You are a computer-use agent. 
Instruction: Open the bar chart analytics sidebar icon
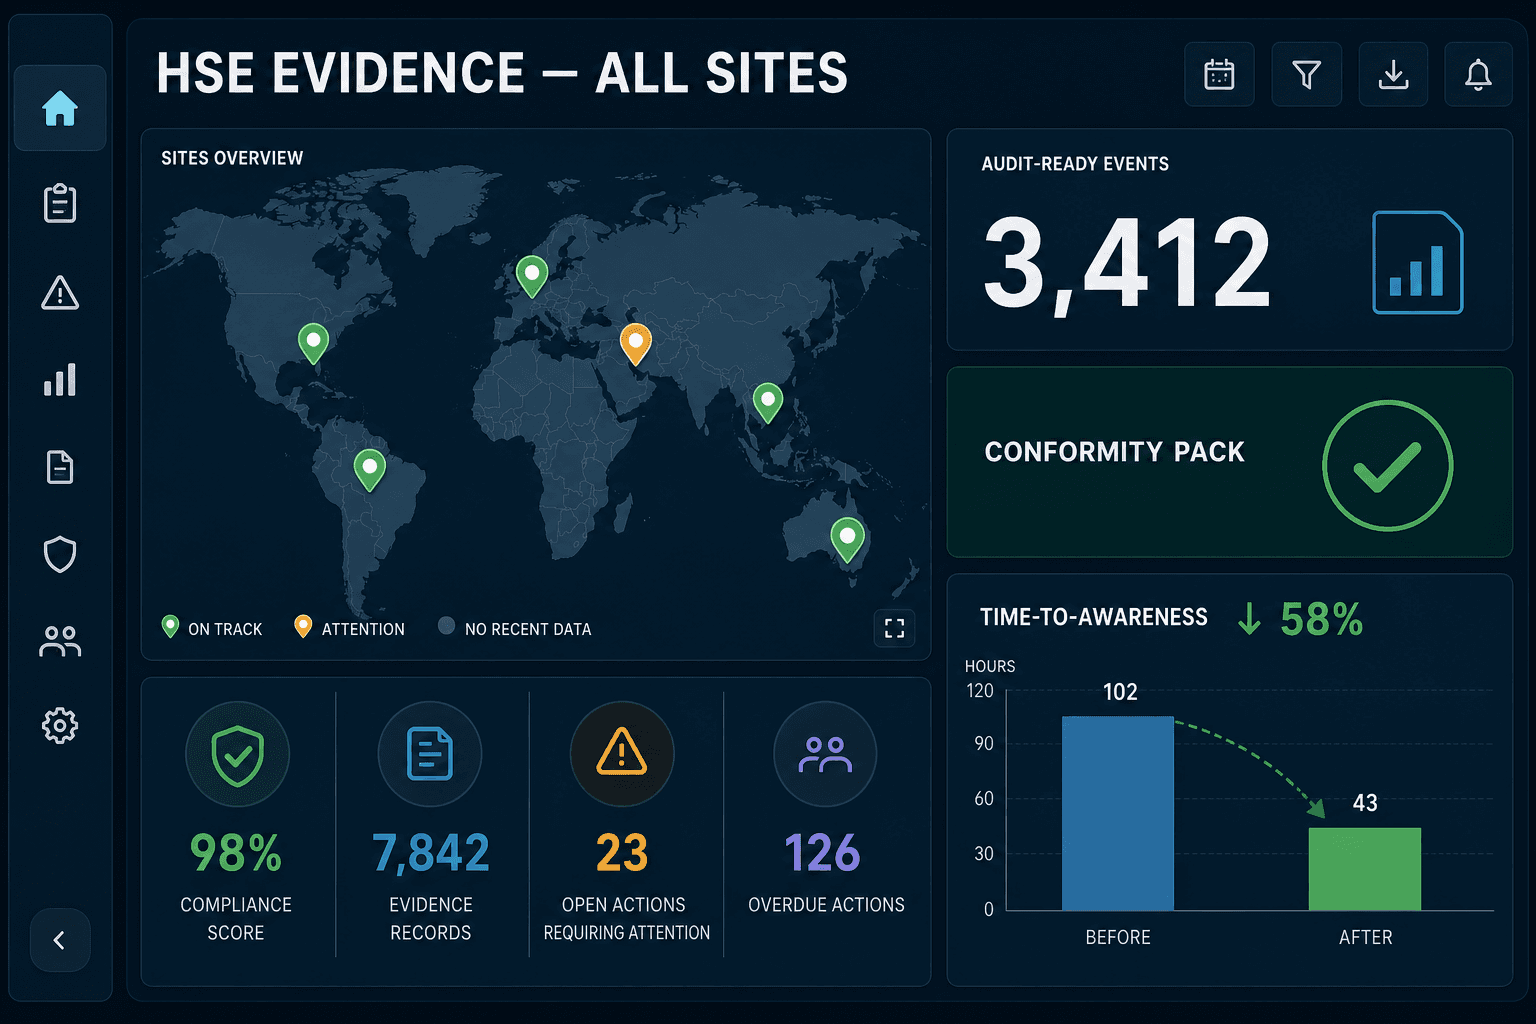pos(60,380)
